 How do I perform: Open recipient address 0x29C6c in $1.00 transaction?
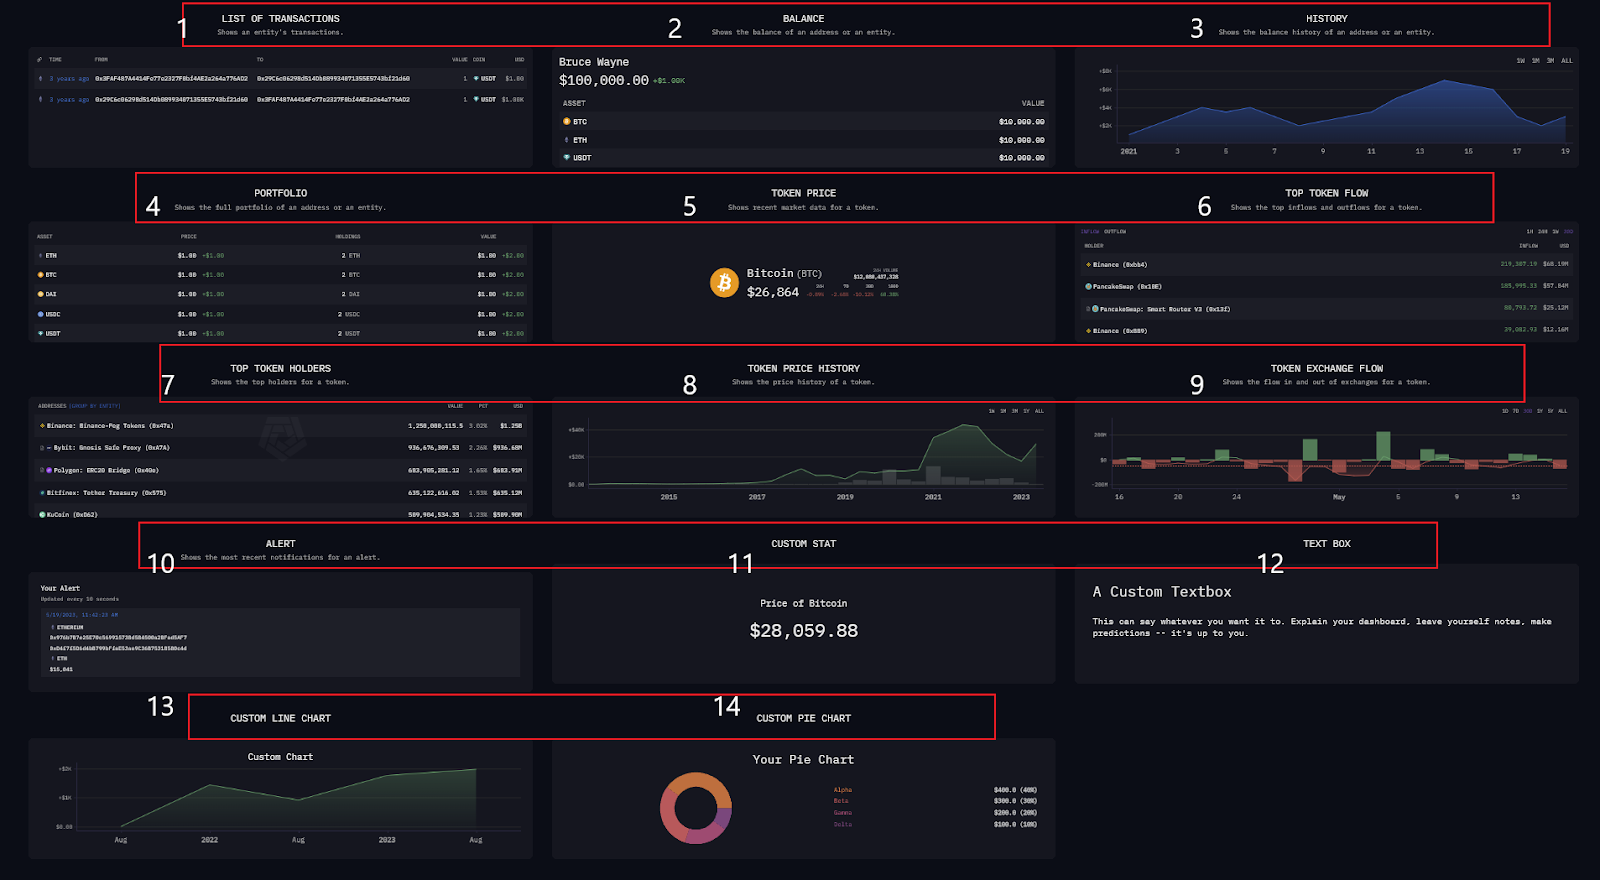(333, 78)
